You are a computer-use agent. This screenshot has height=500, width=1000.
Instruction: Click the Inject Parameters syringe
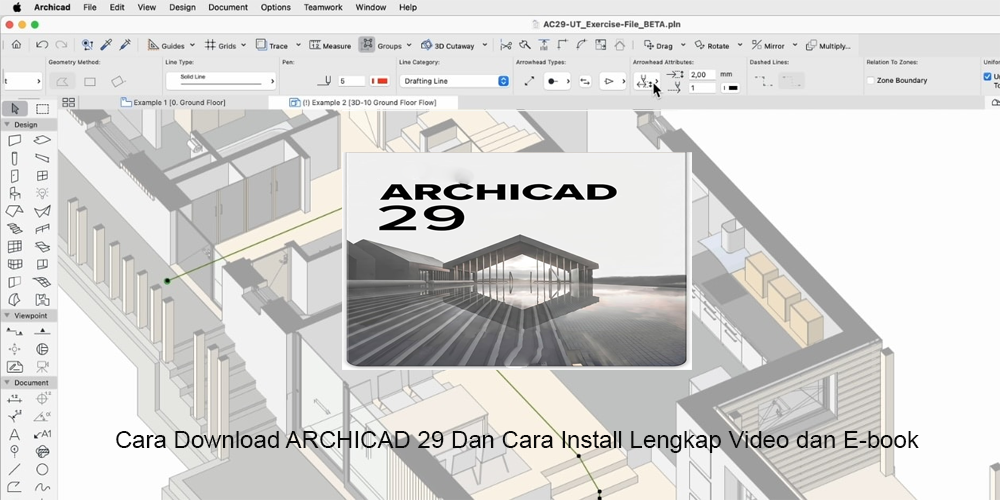(126, 45)
